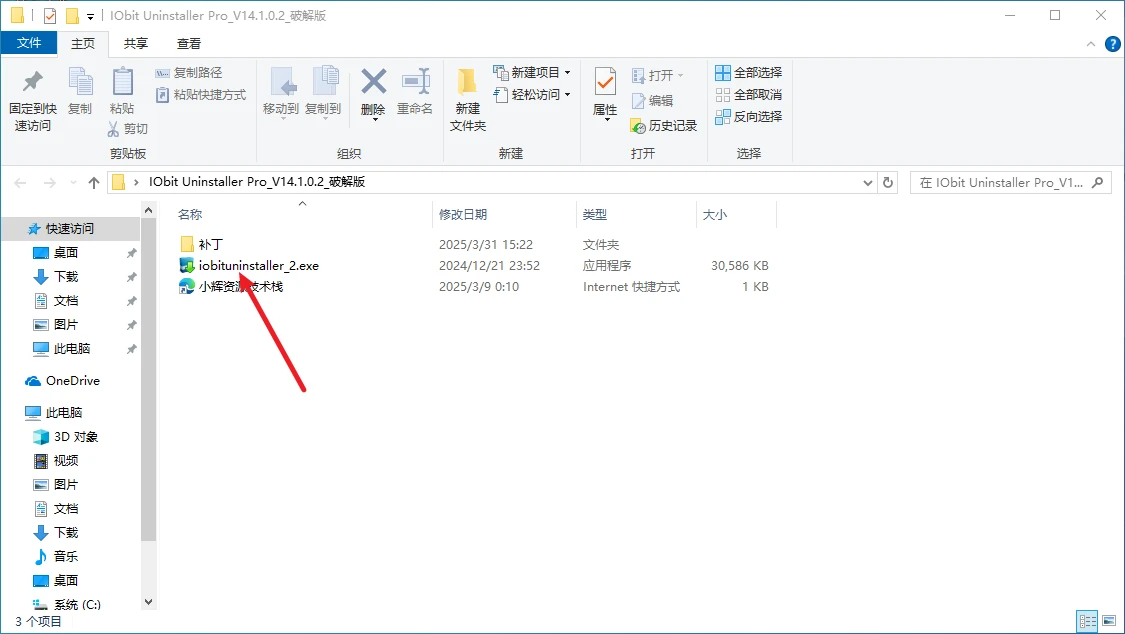Image resolution: width=1125 pixels, height=634 pixels.
Task: Switch to Large icons view
Action: [1109, 621]
